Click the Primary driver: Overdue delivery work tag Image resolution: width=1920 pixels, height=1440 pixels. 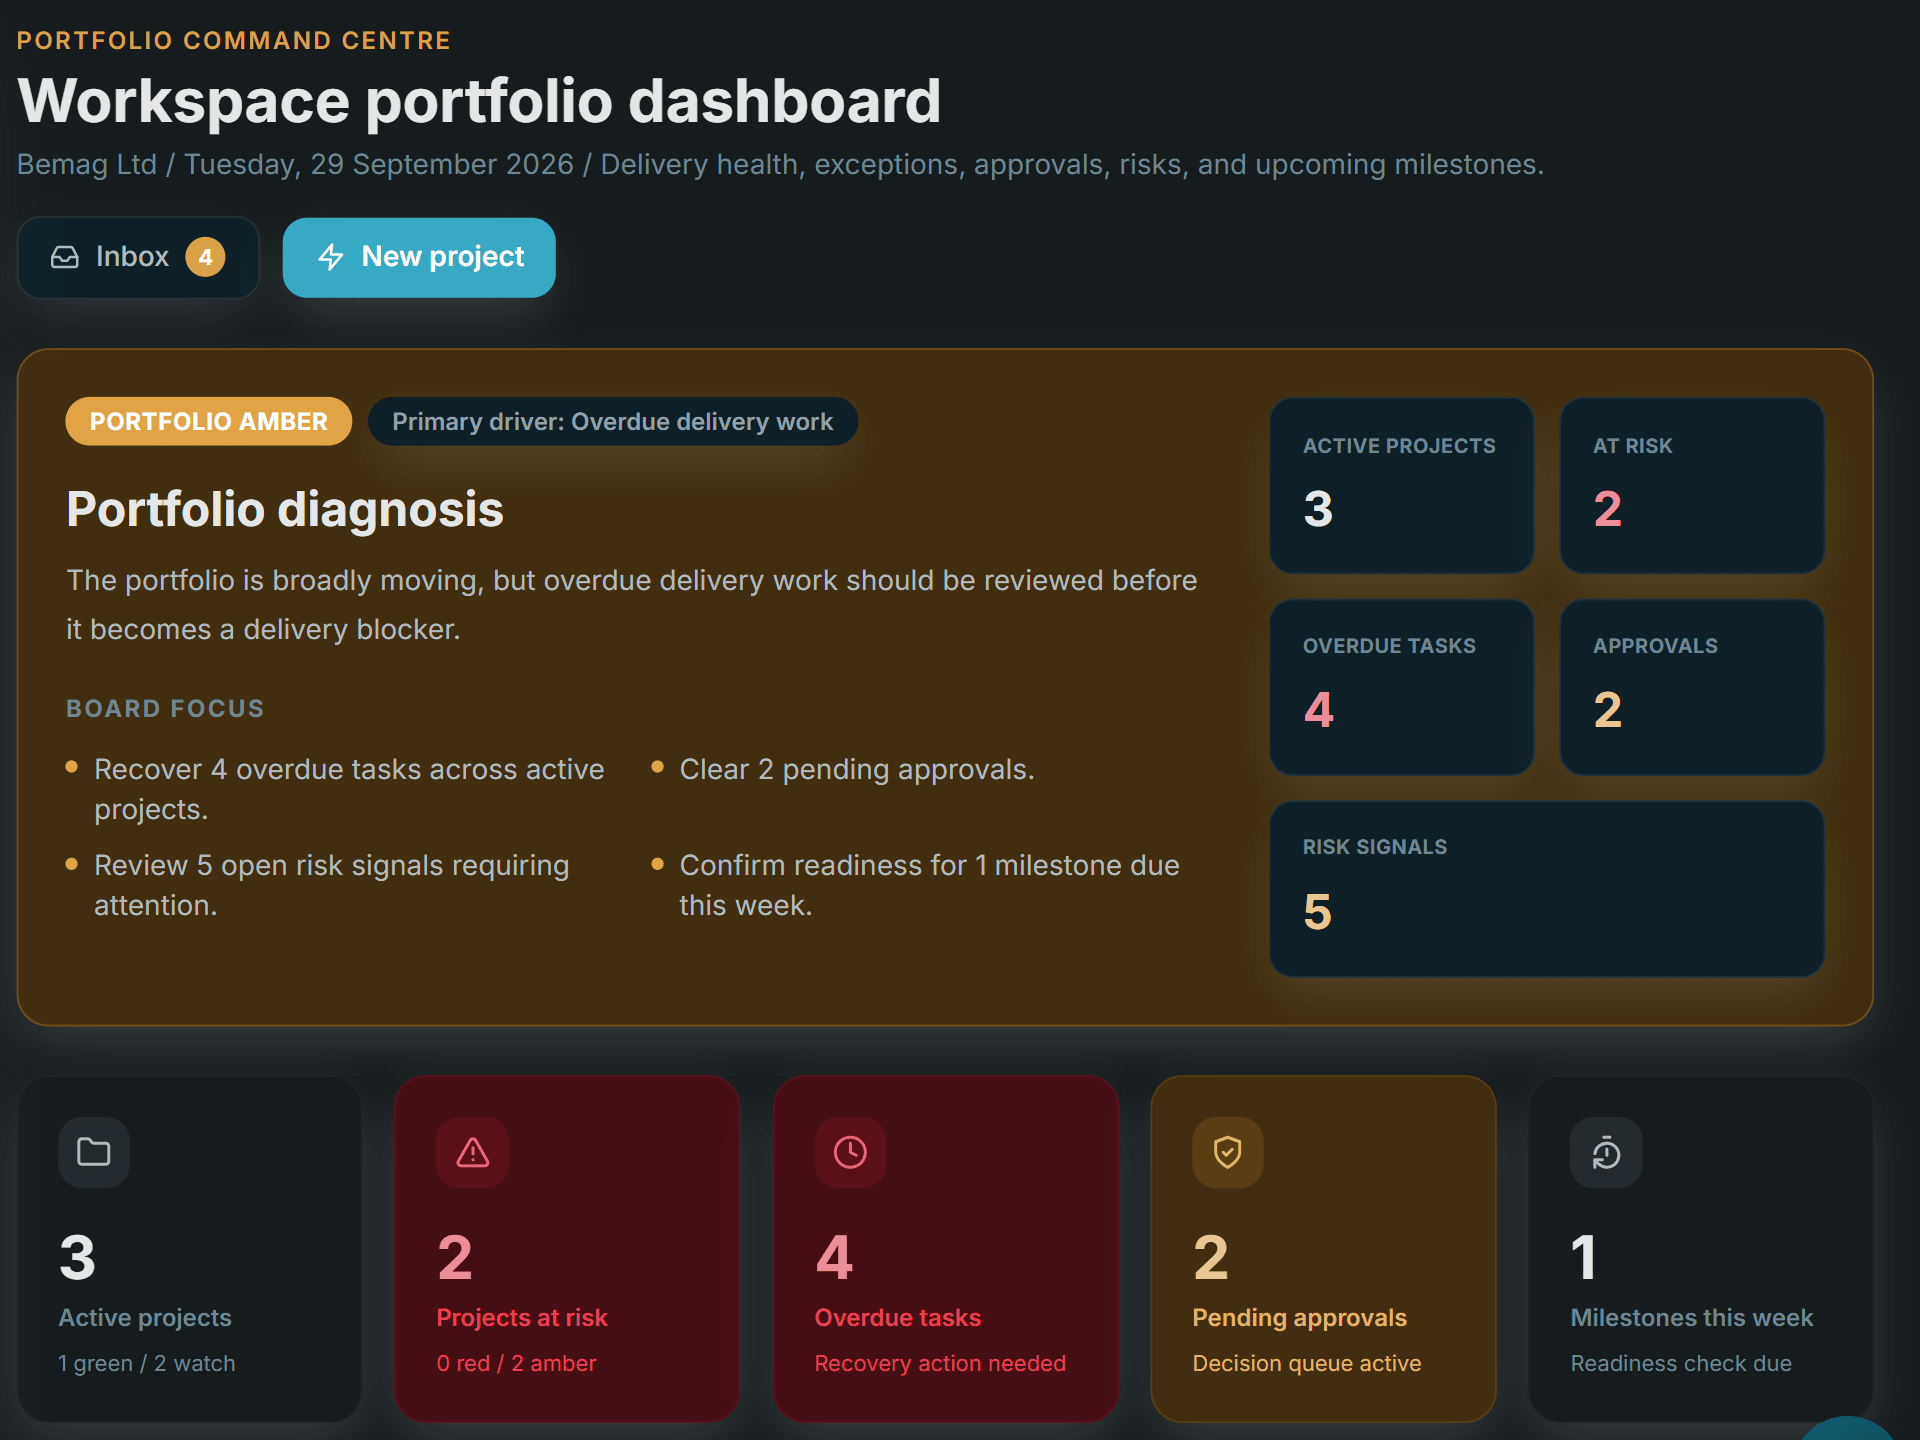(612, 421)
